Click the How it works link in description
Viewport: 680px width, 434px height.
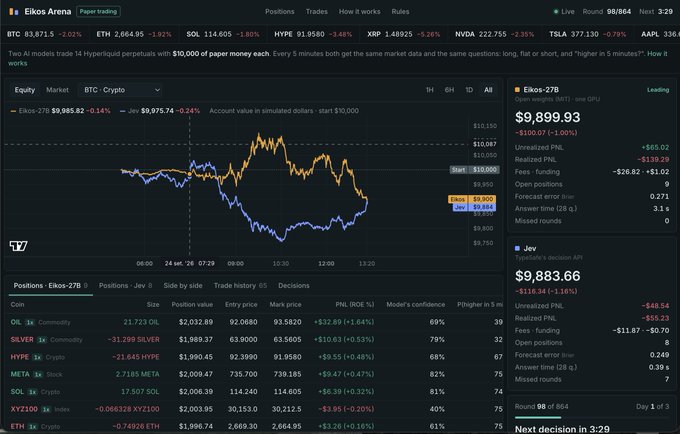(x=657, y=54)
